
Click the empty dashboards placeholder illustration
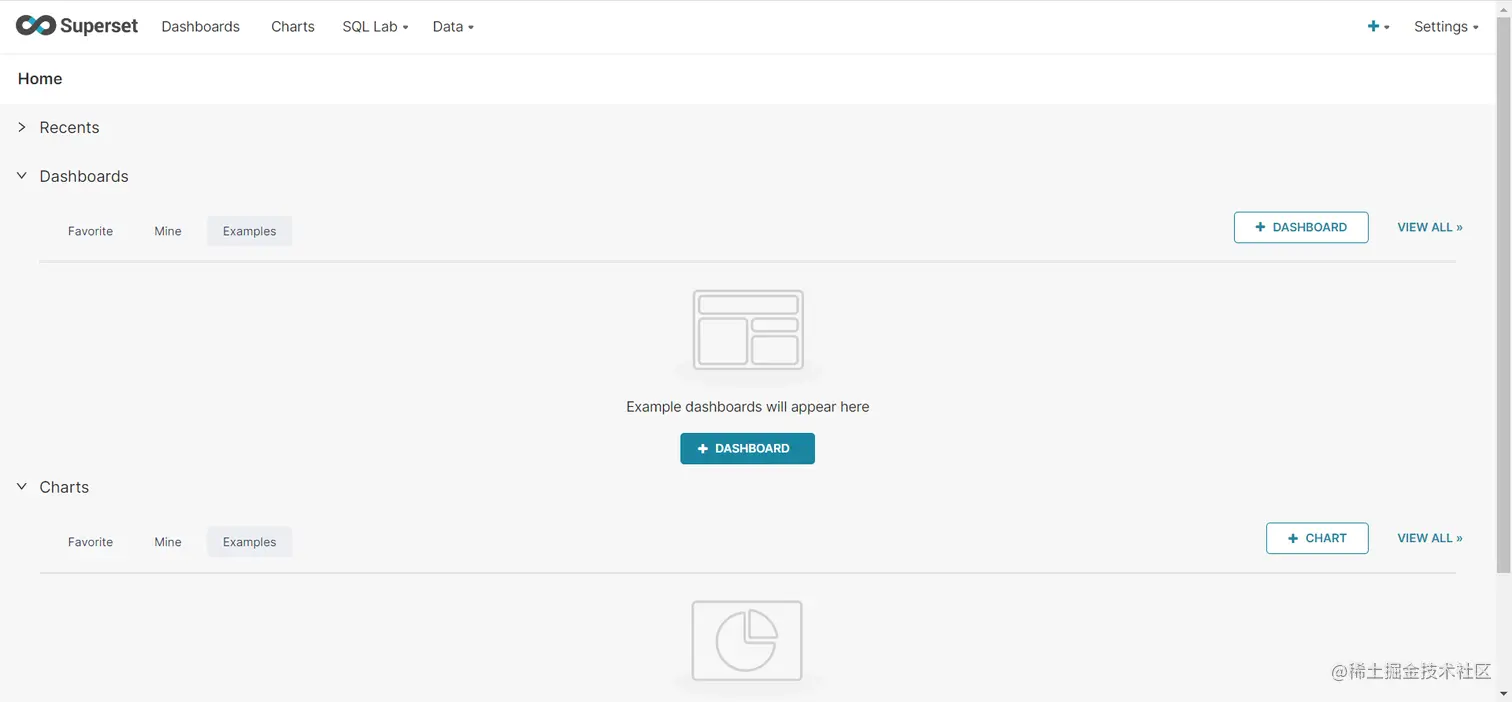click(x=748, y=331)
